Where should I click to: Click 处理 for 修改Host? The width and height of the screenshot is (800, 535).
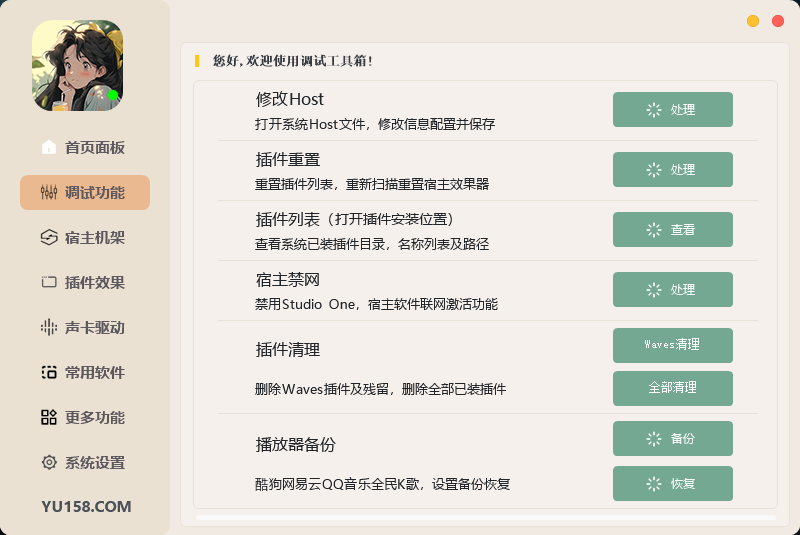coord(672,110)
